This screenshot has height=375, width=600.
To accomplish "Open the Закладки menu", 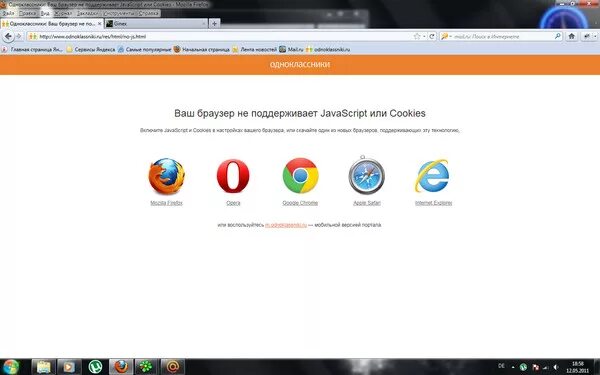I will click(x=88, y=13).
